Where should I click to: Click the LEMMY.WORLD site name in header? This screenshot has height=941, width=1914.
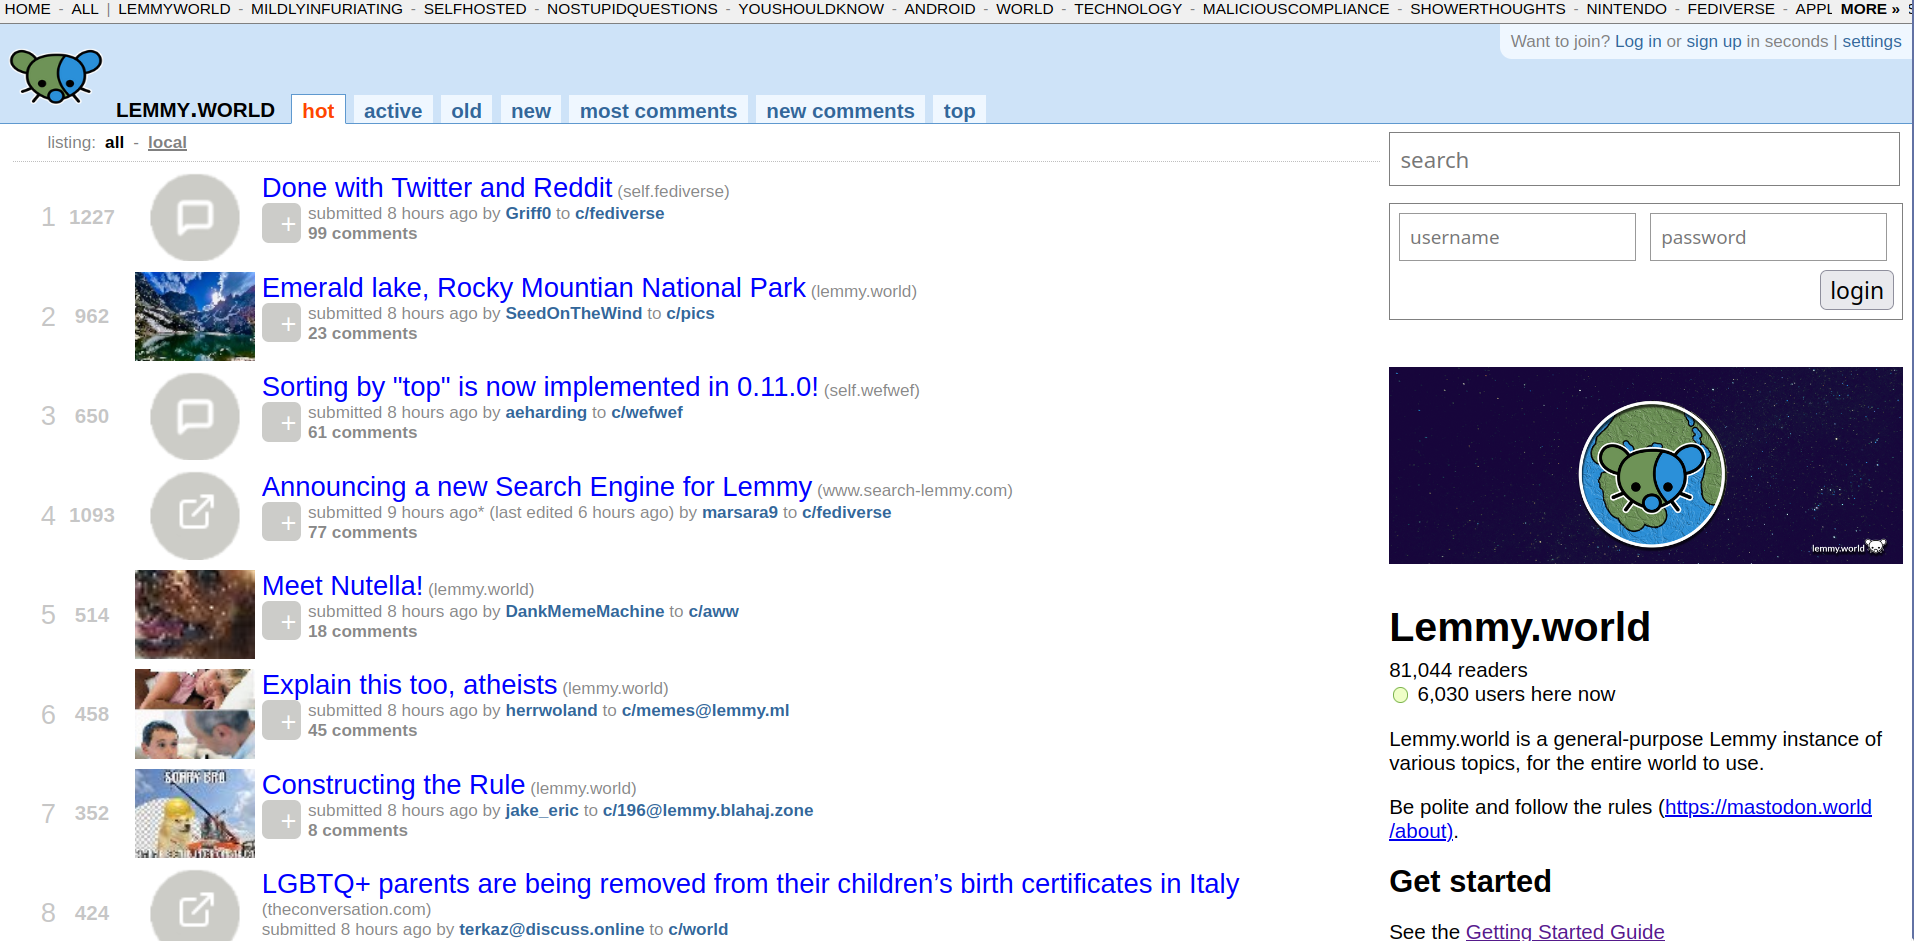195,110
